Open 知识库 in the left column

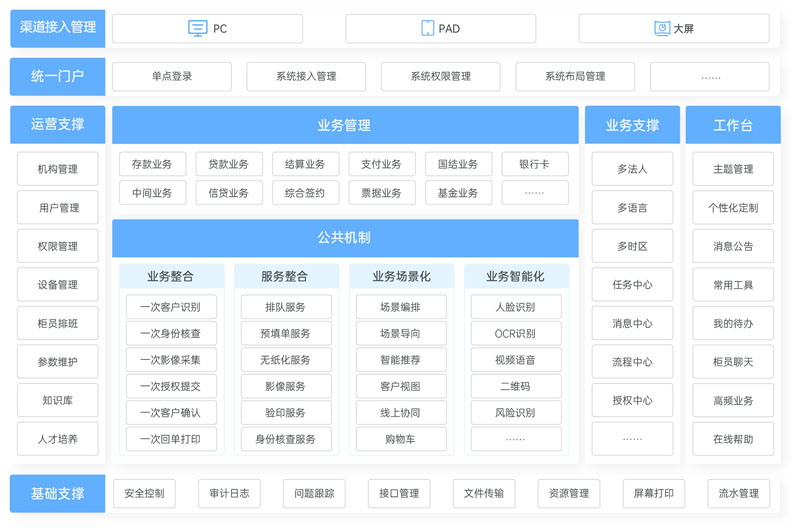pos(58,401)
